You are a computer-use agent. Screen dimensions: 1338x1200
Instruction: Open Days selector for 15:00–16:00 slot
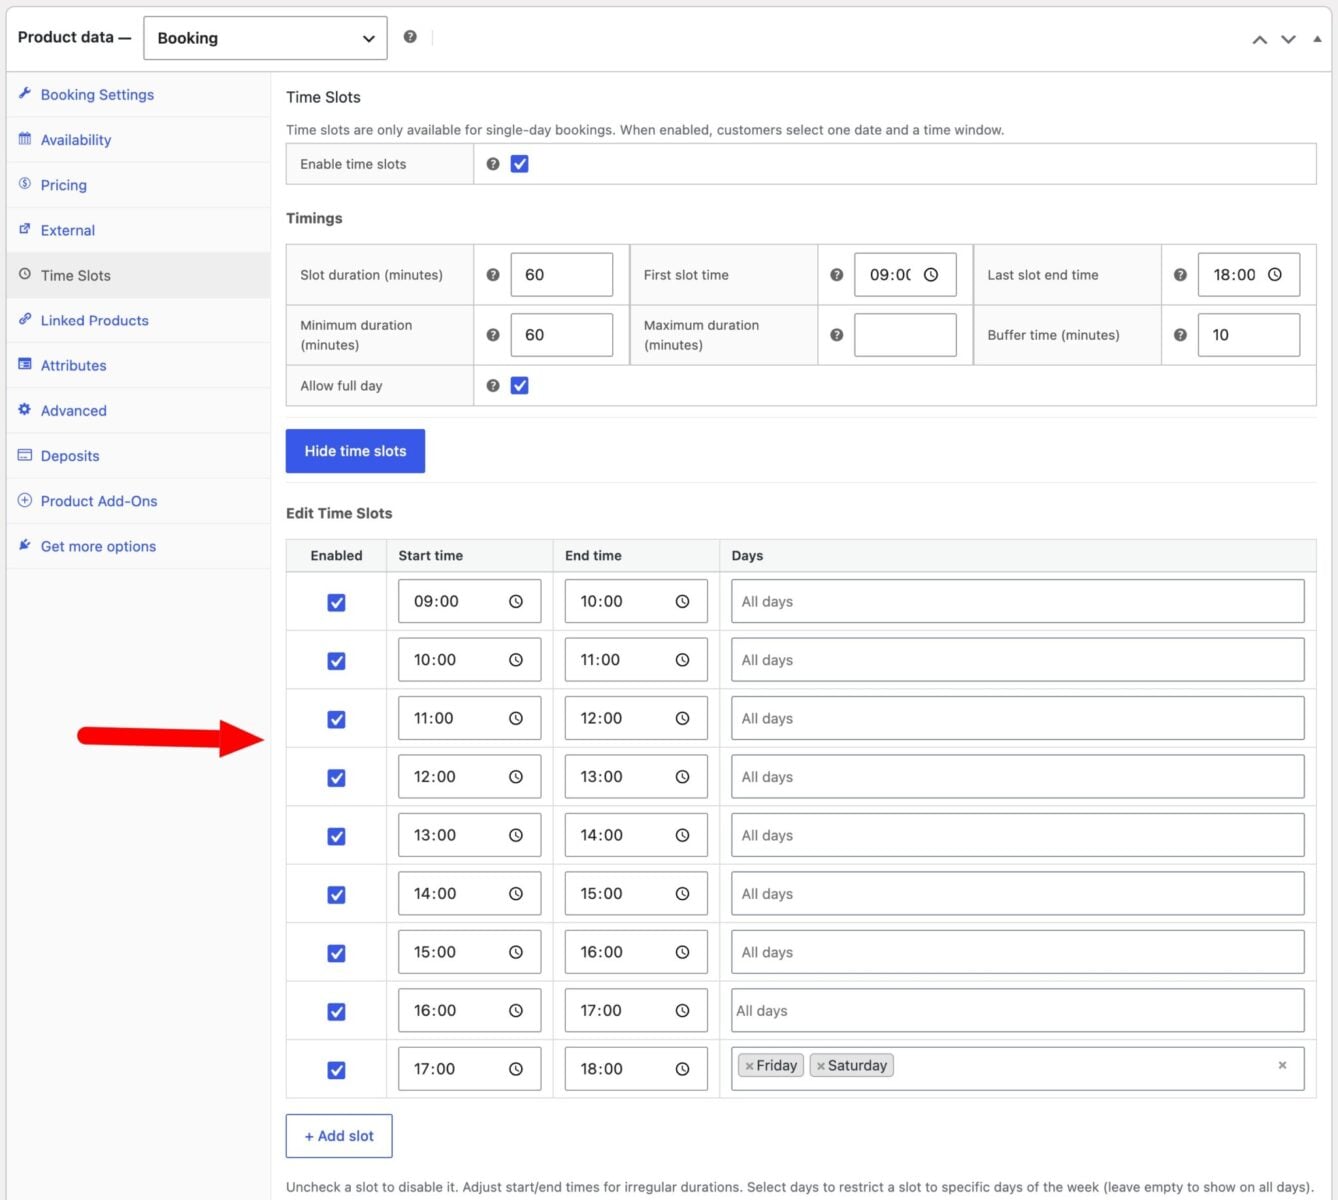pos(1017,952)
